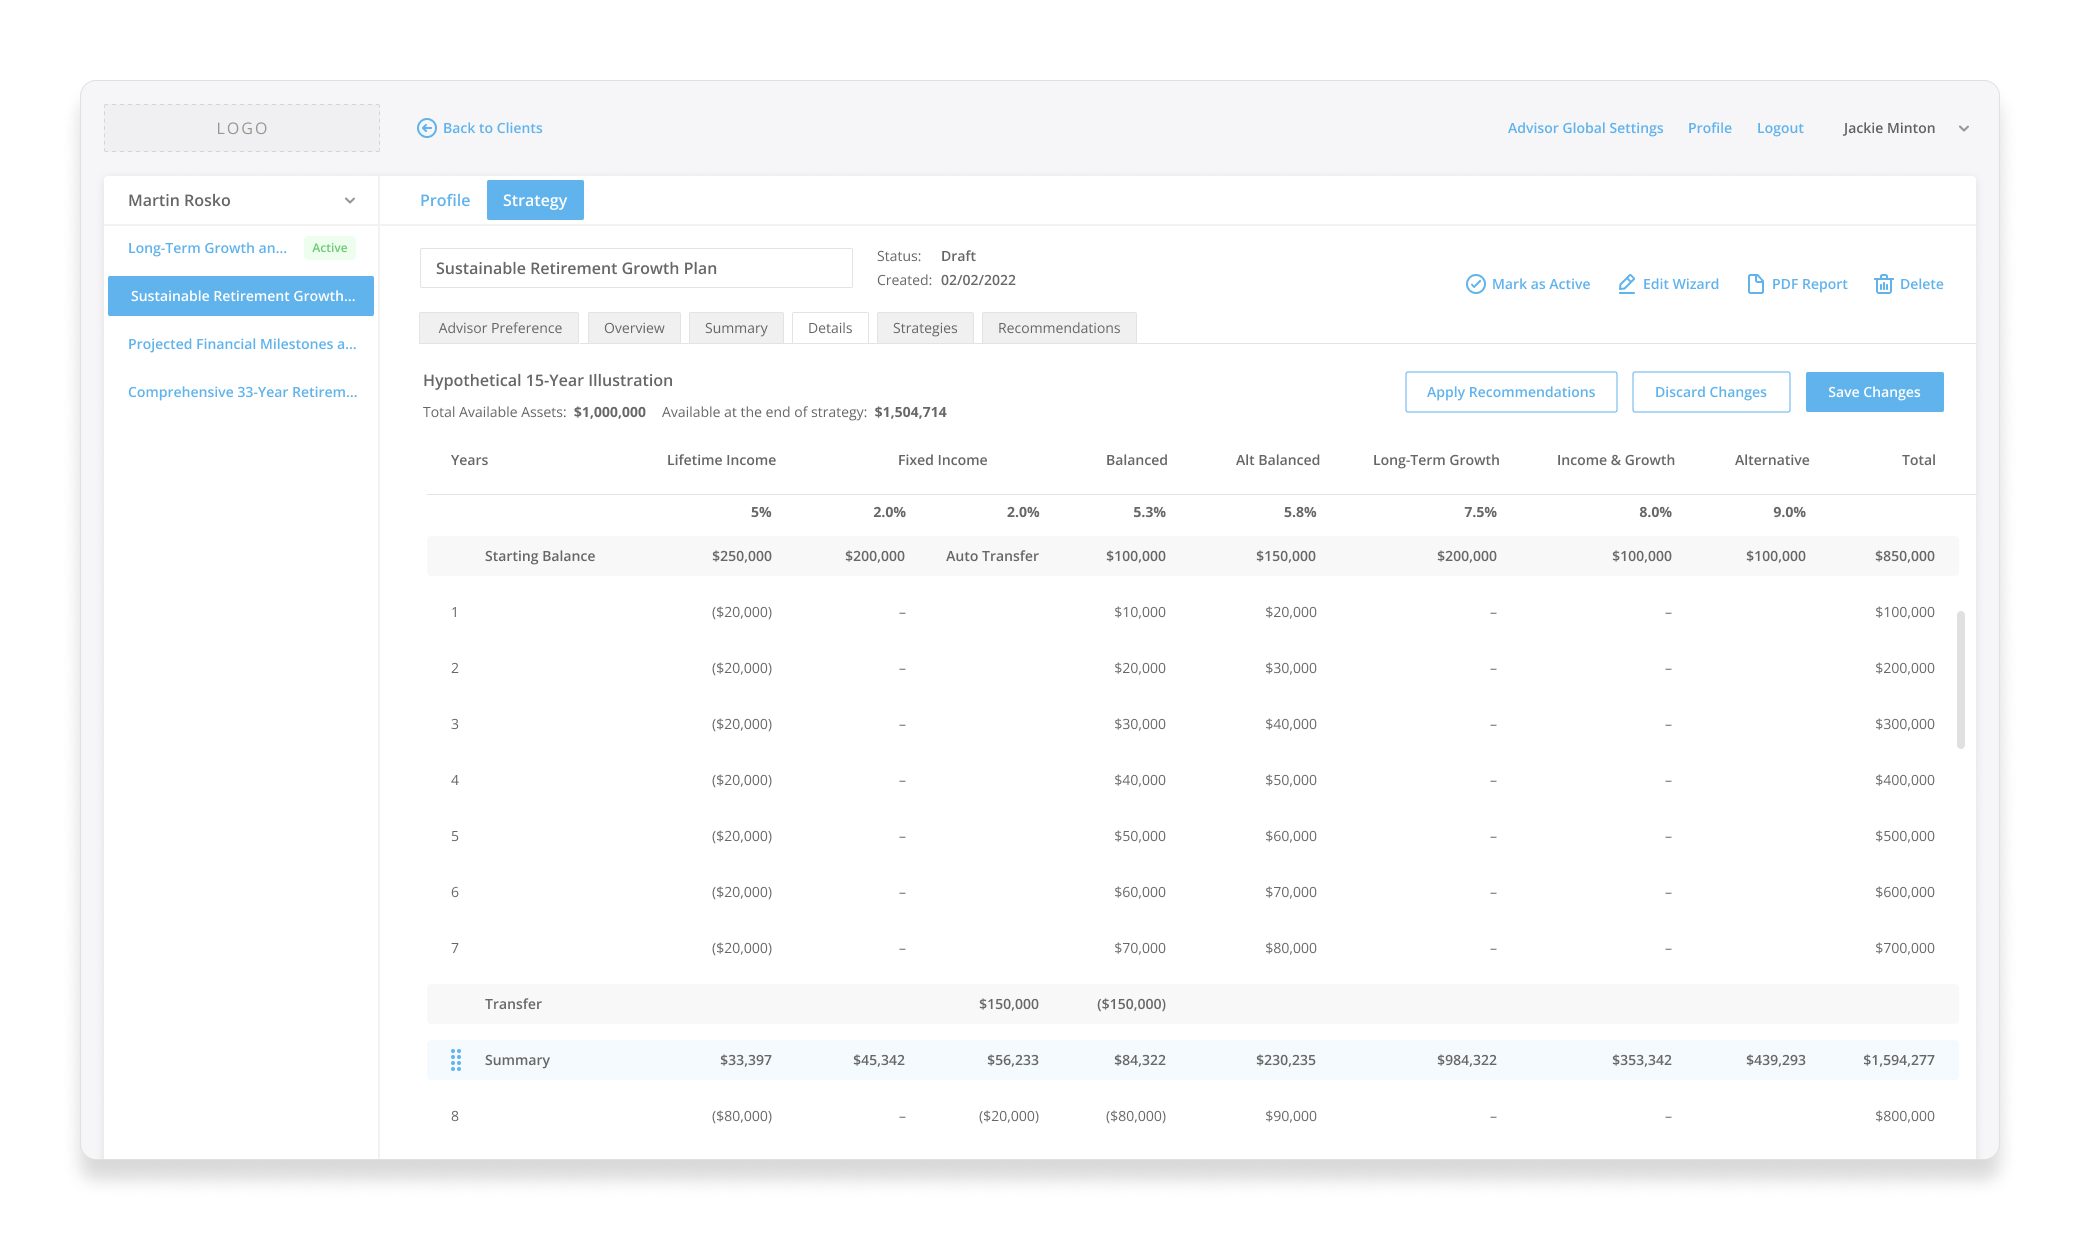Image resolution: width=2080 pixels, height=1240 pixels.
Task: Open Projected Financial Milestones strategy
Action: [x=242, y=344]
